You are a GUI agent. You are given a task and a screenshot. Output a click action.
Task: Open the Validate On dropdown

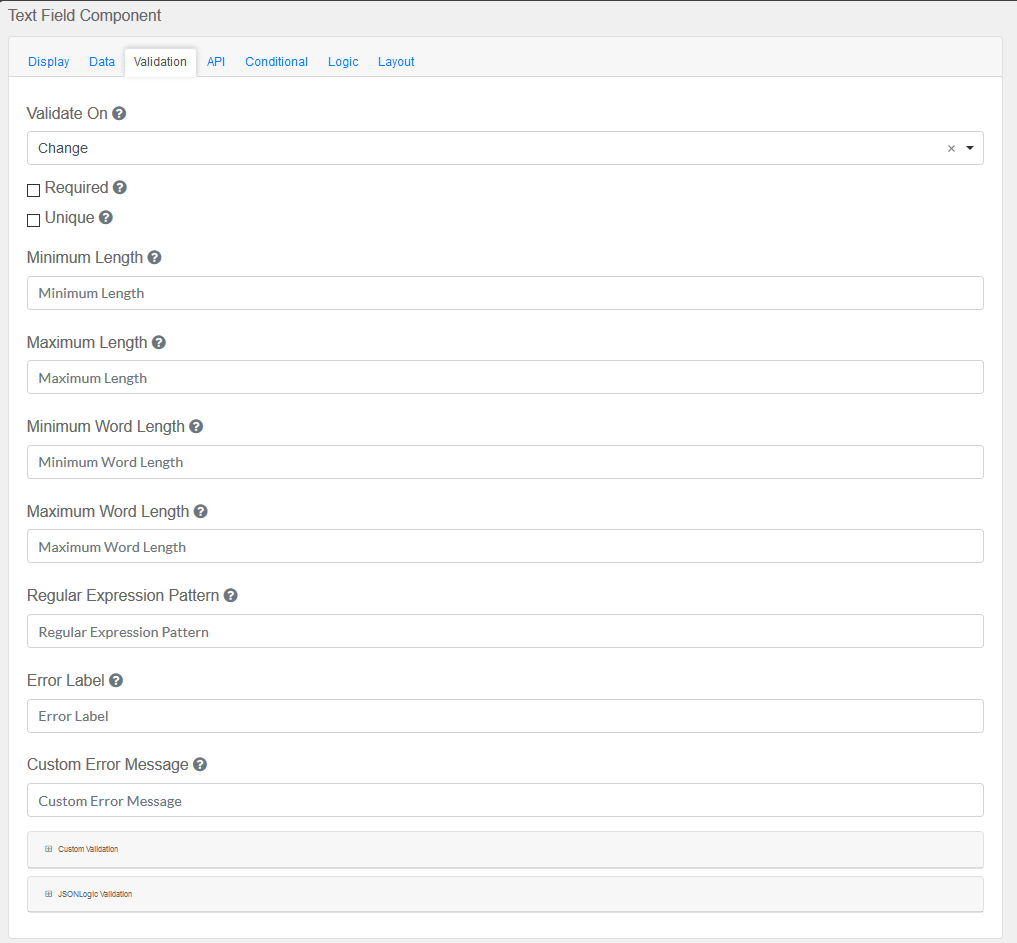pyautogui.click(x=970, y=148)
